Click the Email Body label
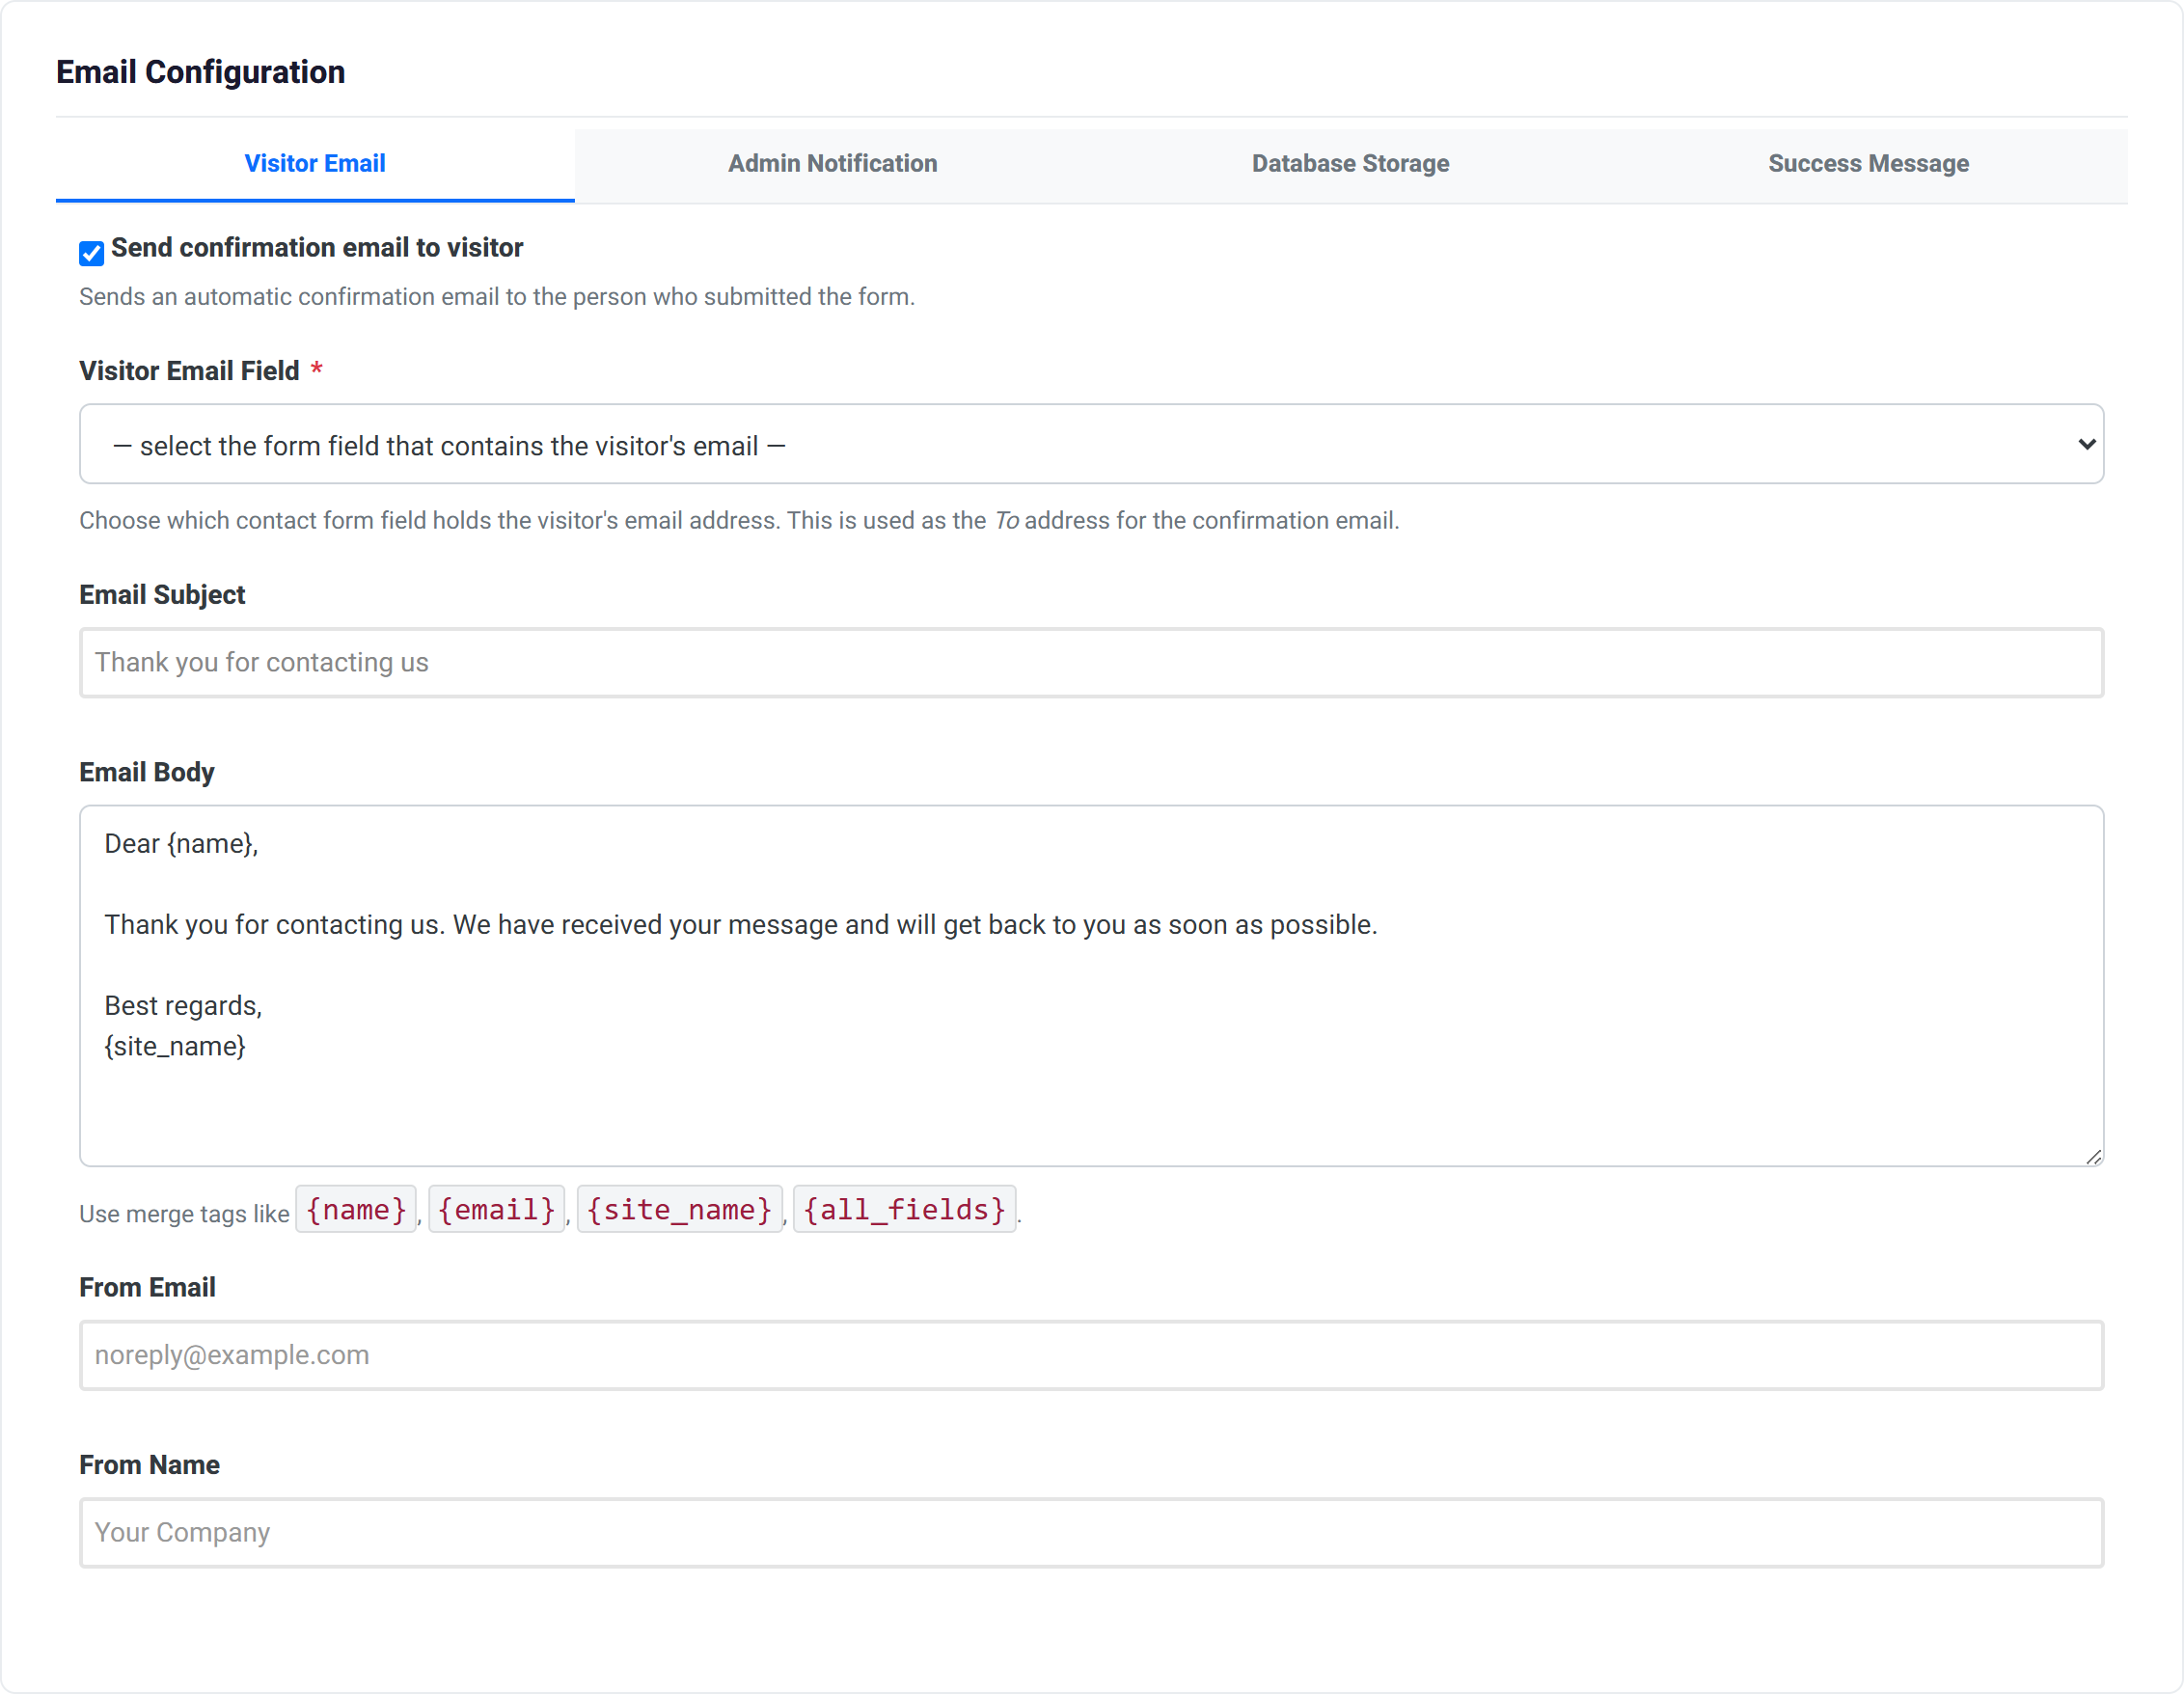 (147, 773)
